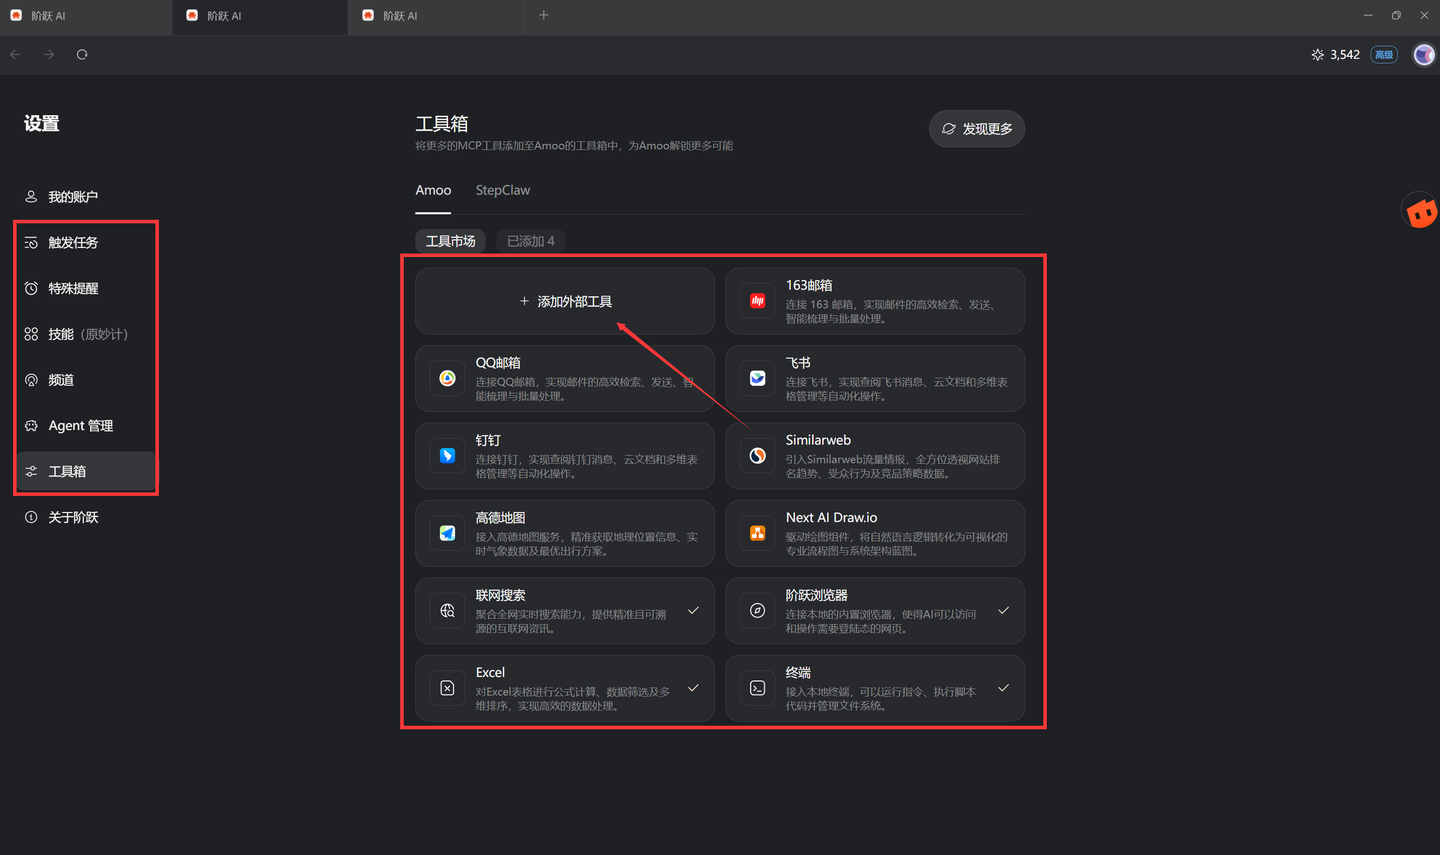Switch to the 已添加 4 tab
The image size is (1440, 855).
530,241
